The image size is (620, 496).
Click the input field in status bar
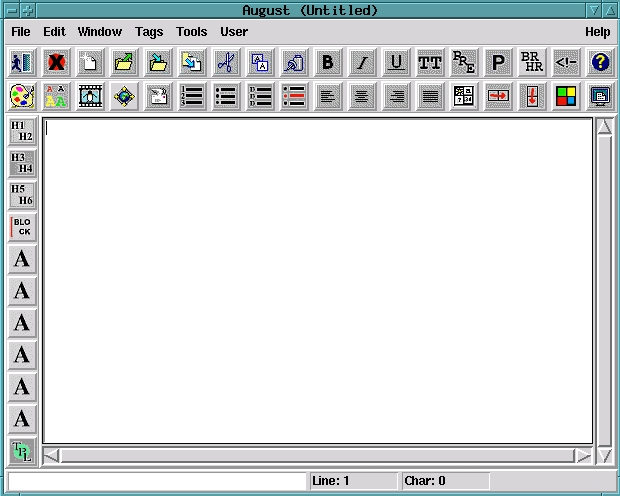[x=156, y=481]
